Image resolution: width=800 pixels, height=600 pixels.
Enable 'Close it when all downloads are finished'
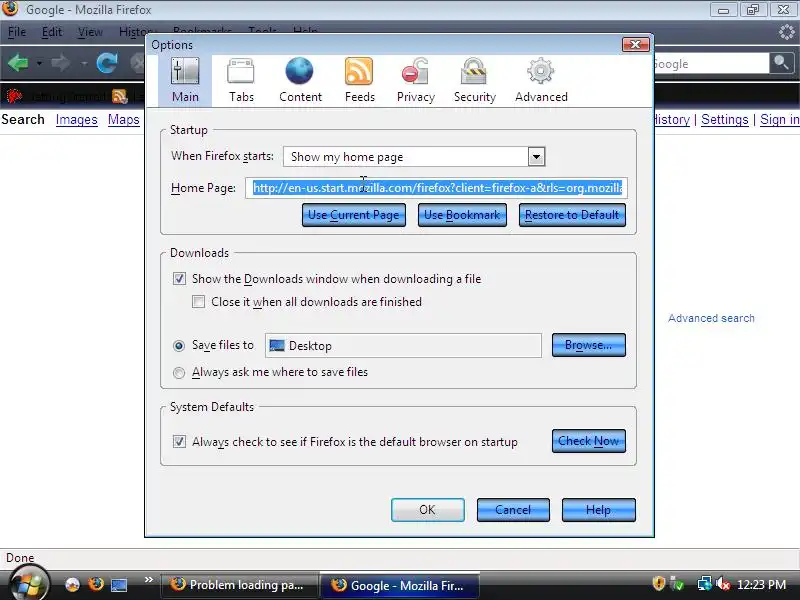point(198,302)
